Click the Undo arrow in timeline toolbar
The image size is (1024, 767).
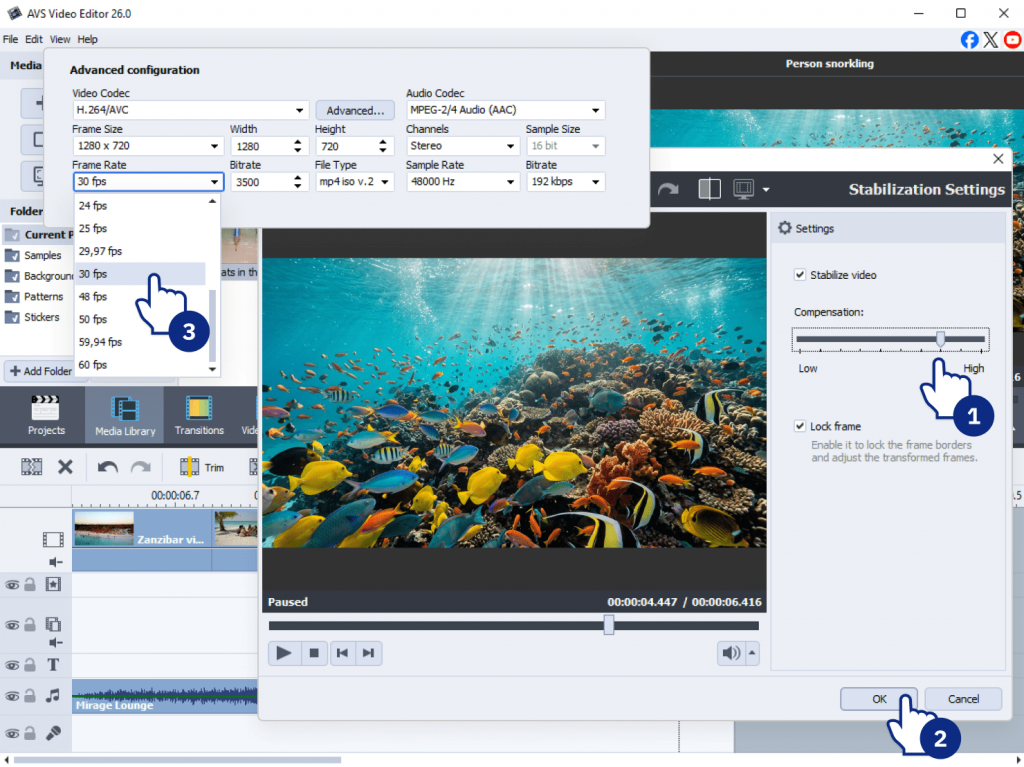tap(108, 466)
